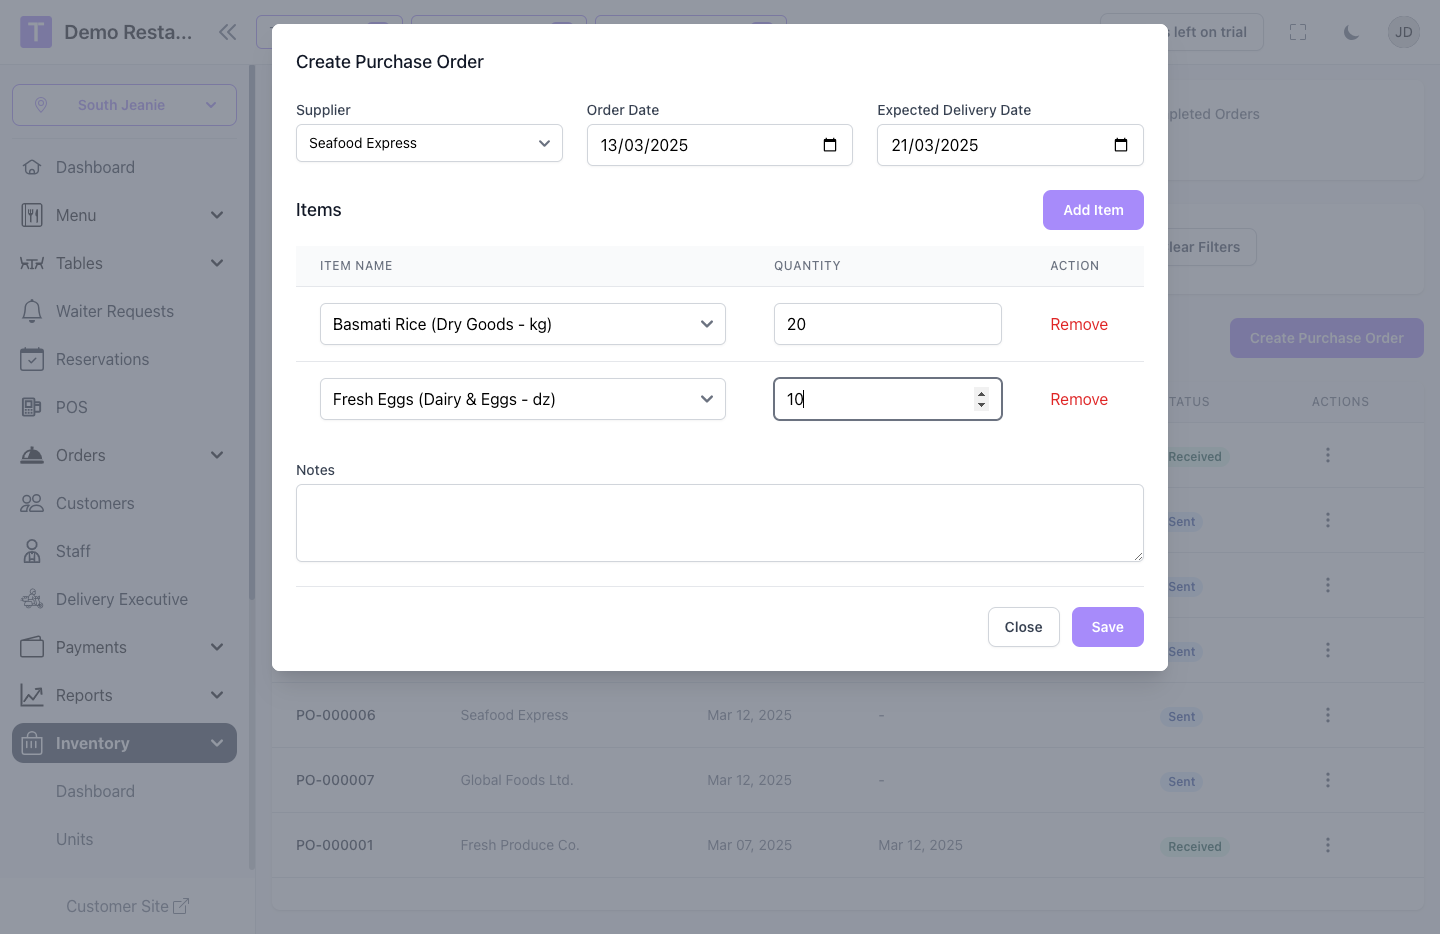The image size is (1440, 934).
Task: Remove the Fresh Eggs item row
Action: coord(1078,399)
